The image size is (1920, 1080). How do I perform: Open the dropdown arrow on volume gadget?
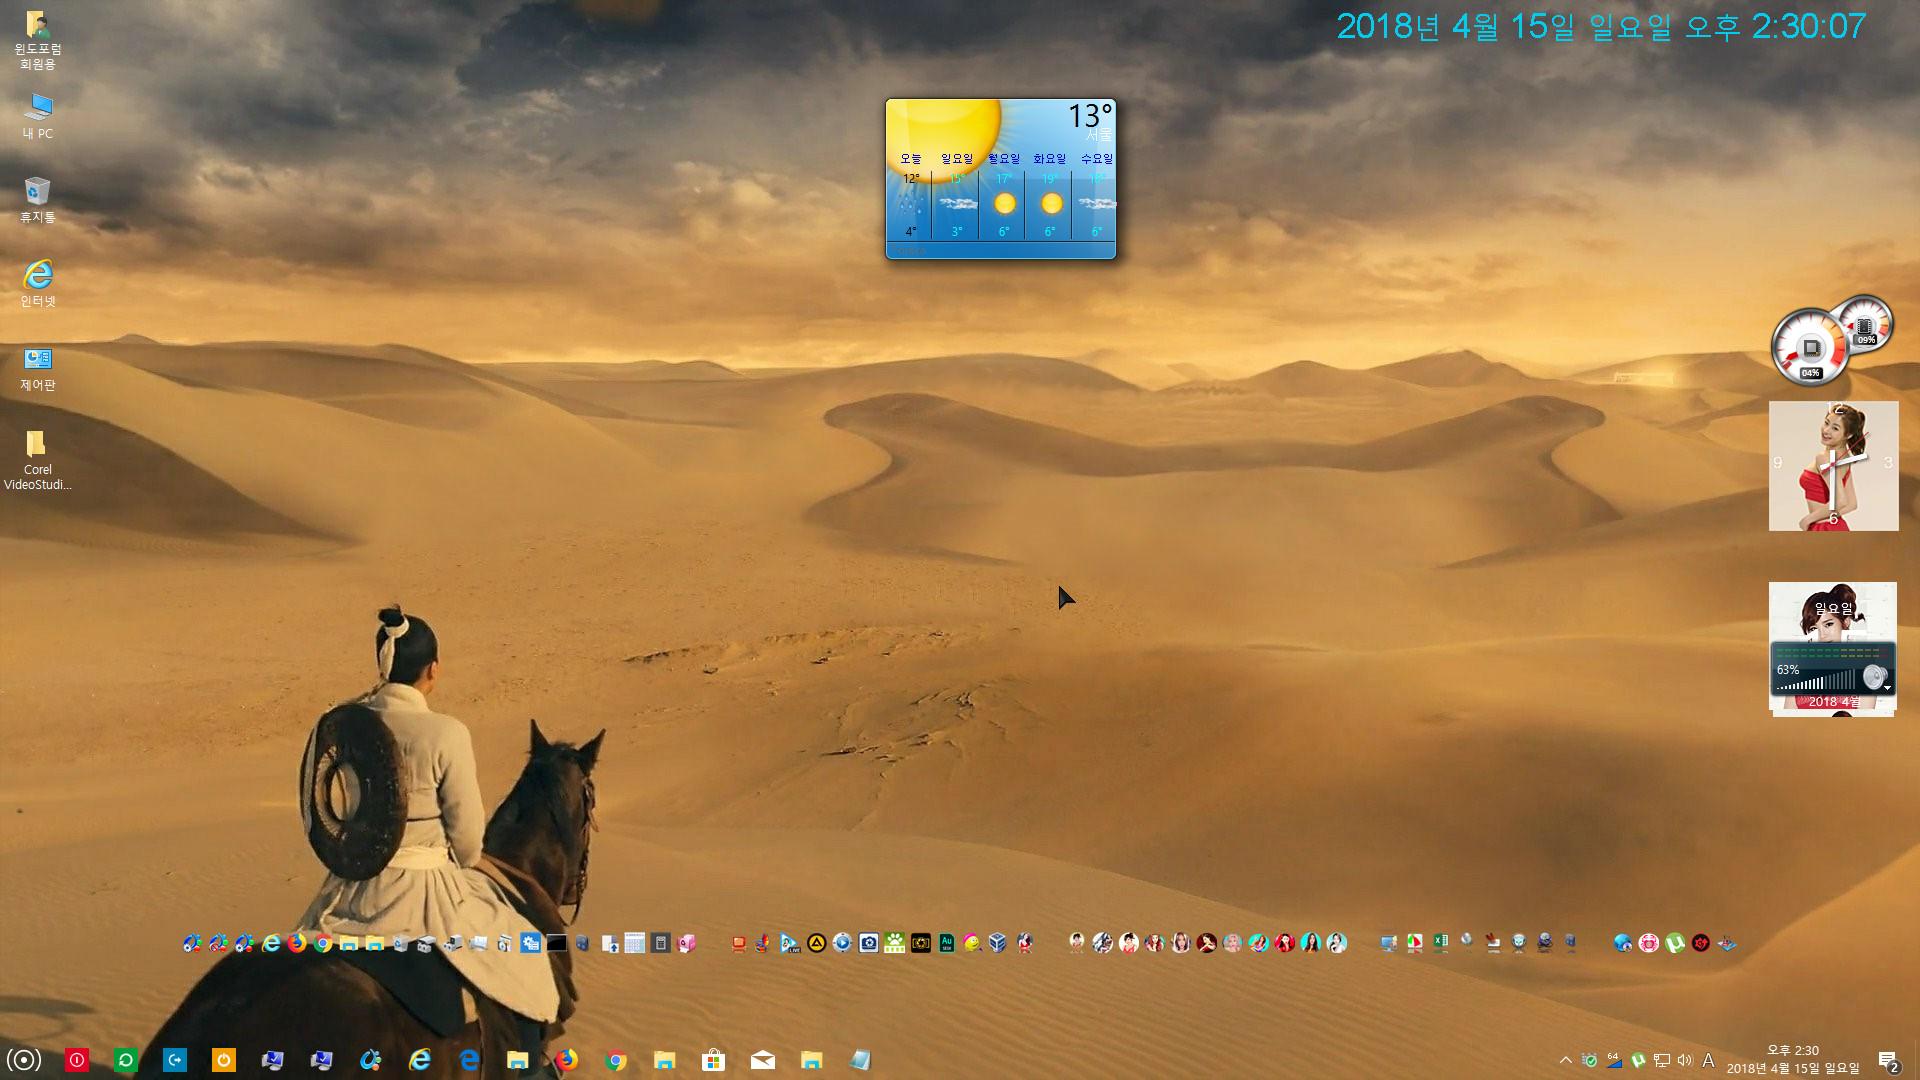pos(1887,688)
